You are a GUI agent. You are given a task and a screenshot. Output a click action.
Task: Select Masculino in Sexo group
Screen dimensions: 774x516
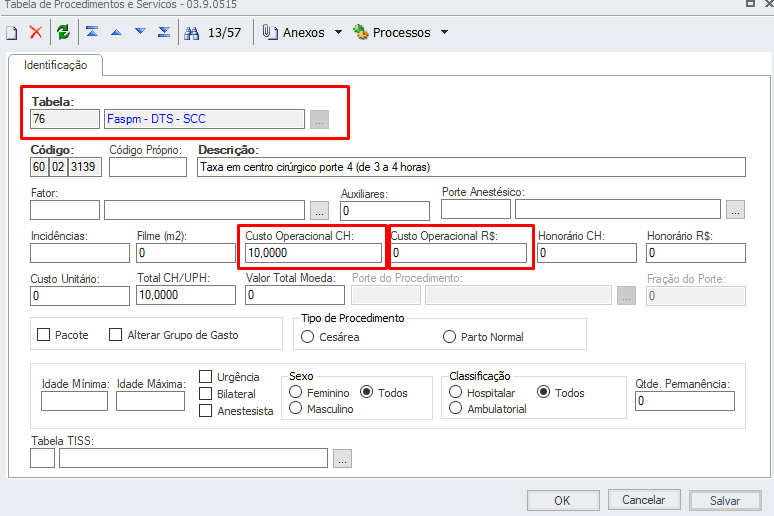pyautogui.click(x=295, y=408)
